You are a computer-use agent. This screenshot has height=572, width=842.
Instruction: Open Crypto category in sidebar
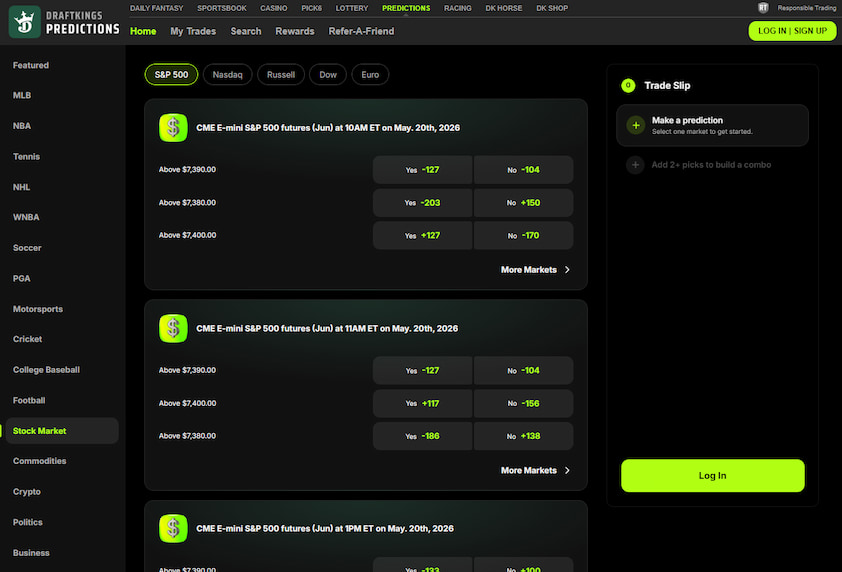click(x=27, y=491)
